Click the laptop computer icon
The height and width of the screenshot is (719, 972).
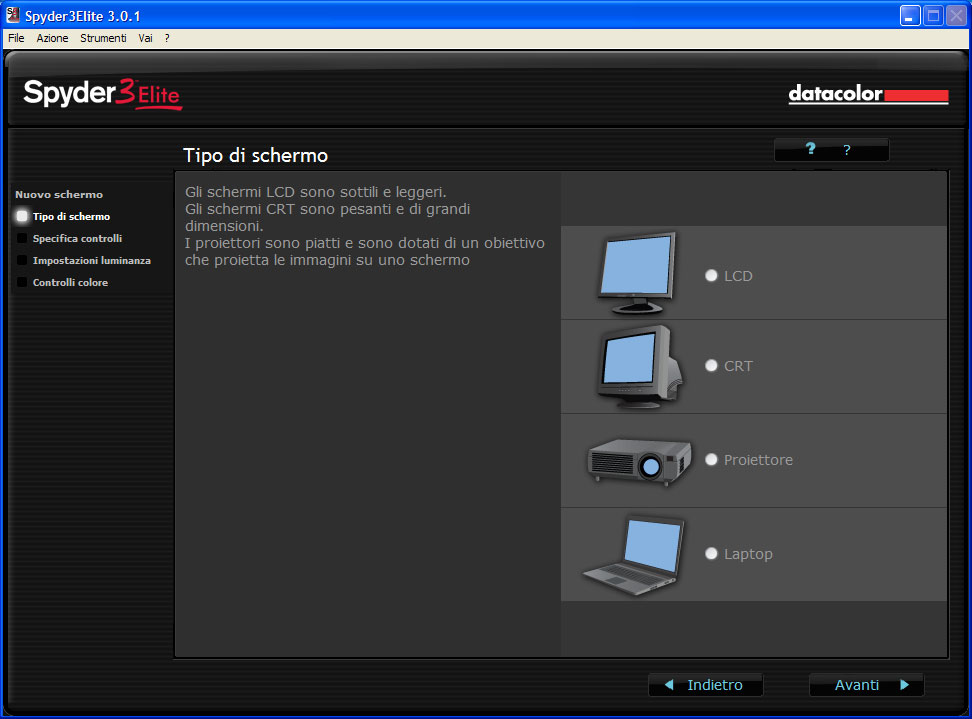pyautogui.click(x=634, y=556)
